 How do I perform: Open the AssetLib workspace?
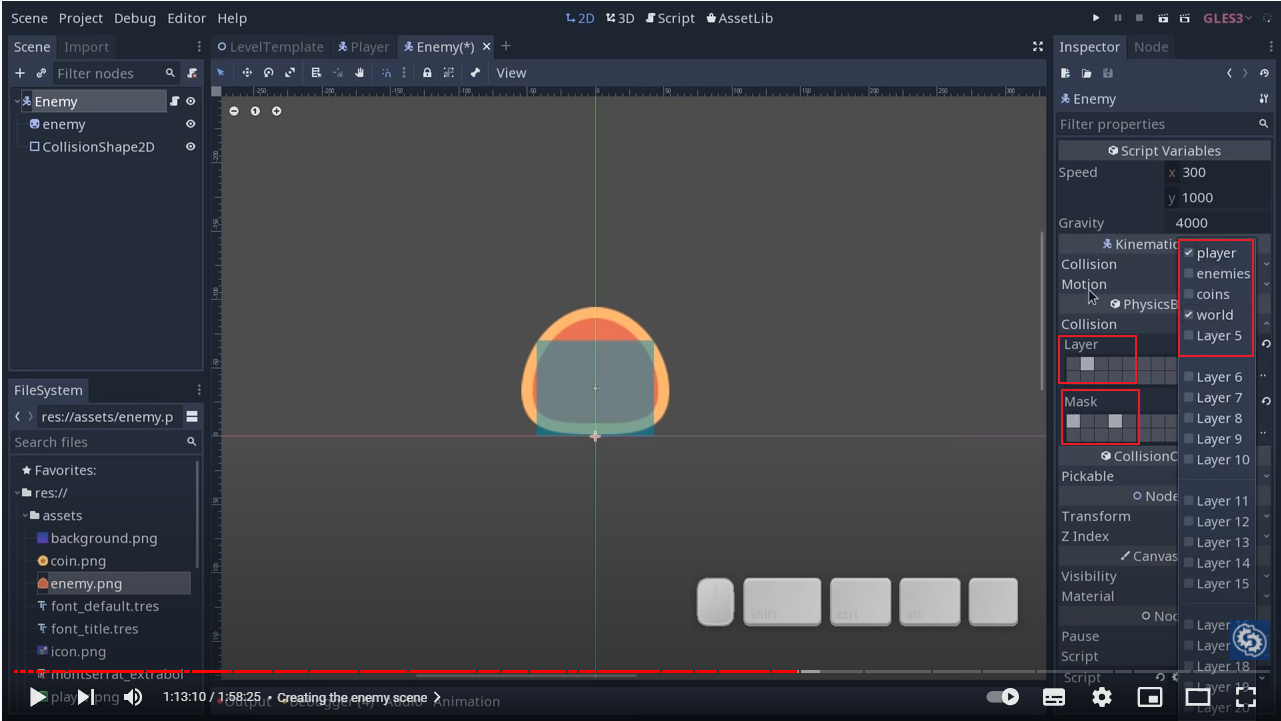(x=739, y=18)
